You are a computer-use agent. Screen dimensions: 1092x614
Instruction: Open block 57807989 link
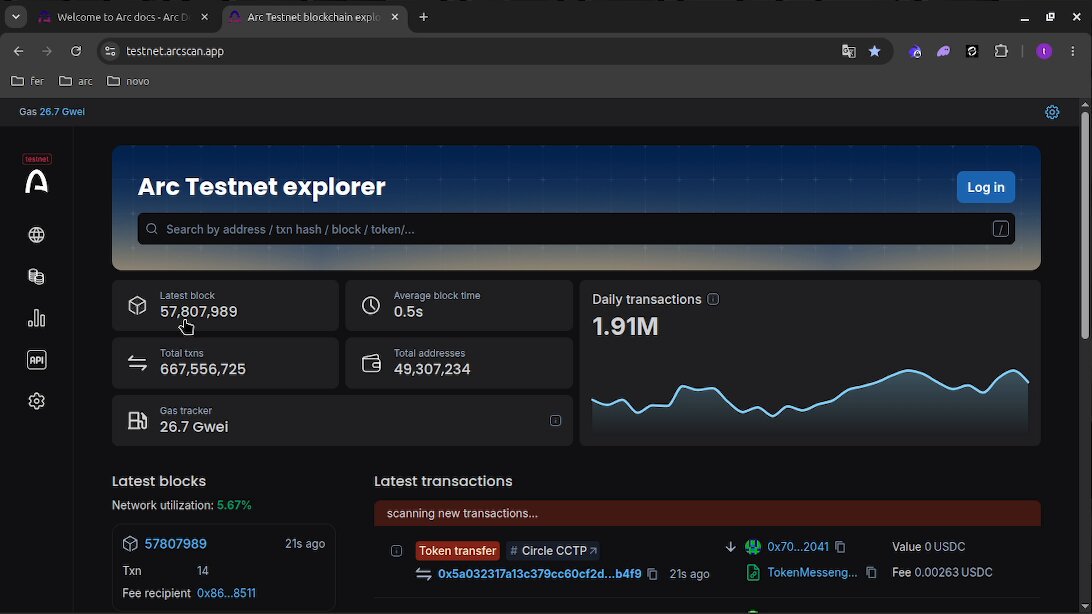[x=176, y=544]
